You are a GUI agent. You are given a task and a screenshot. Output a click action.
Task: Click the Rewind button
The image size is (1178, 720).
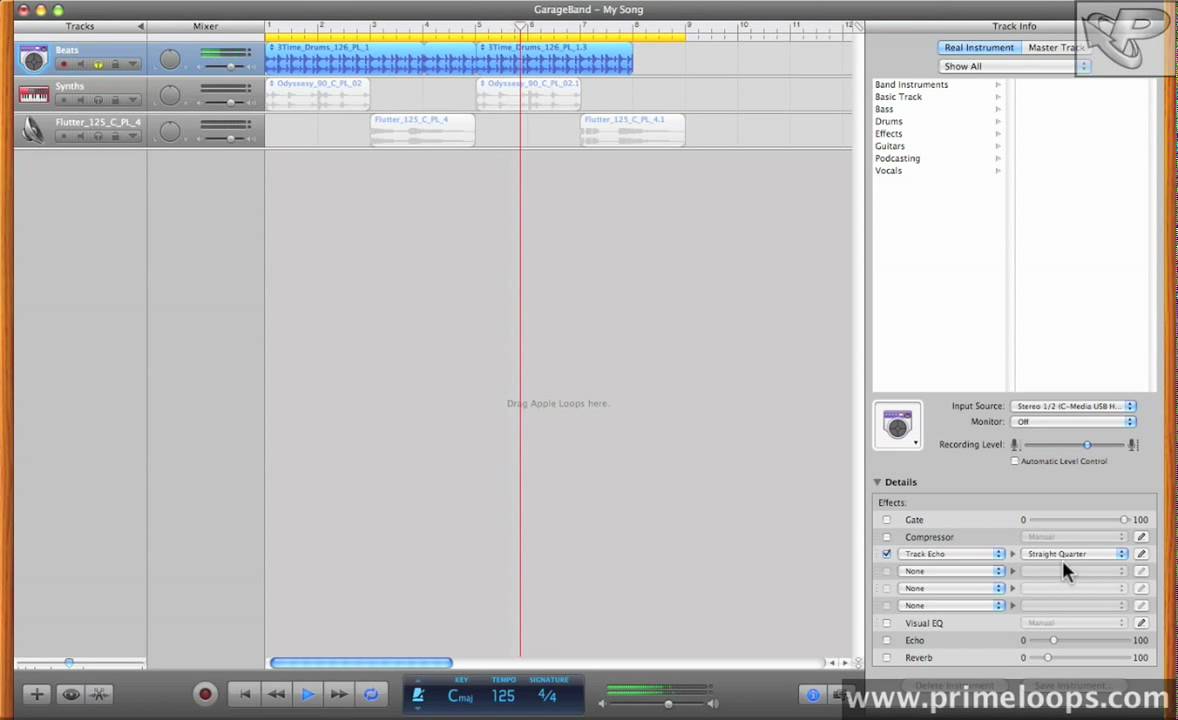(276, 694)
